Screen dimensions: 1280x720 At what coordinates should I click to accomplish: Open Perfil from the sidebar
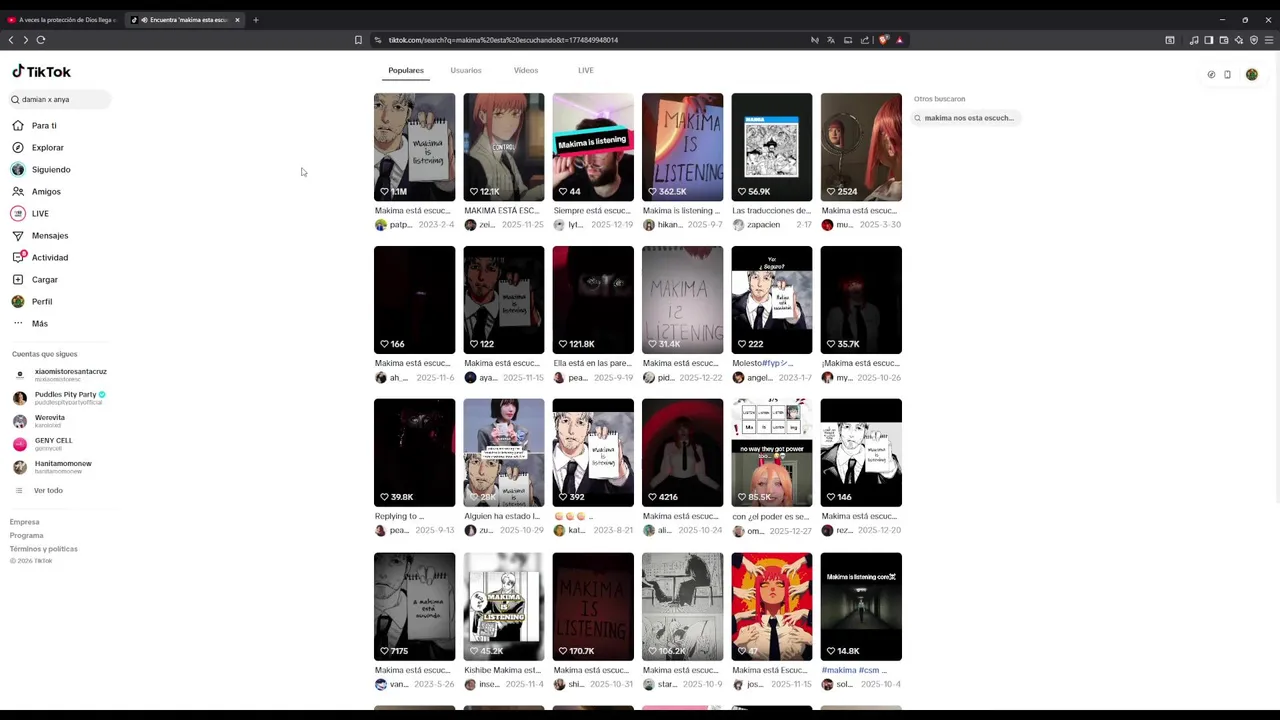(x=32, y=302)
